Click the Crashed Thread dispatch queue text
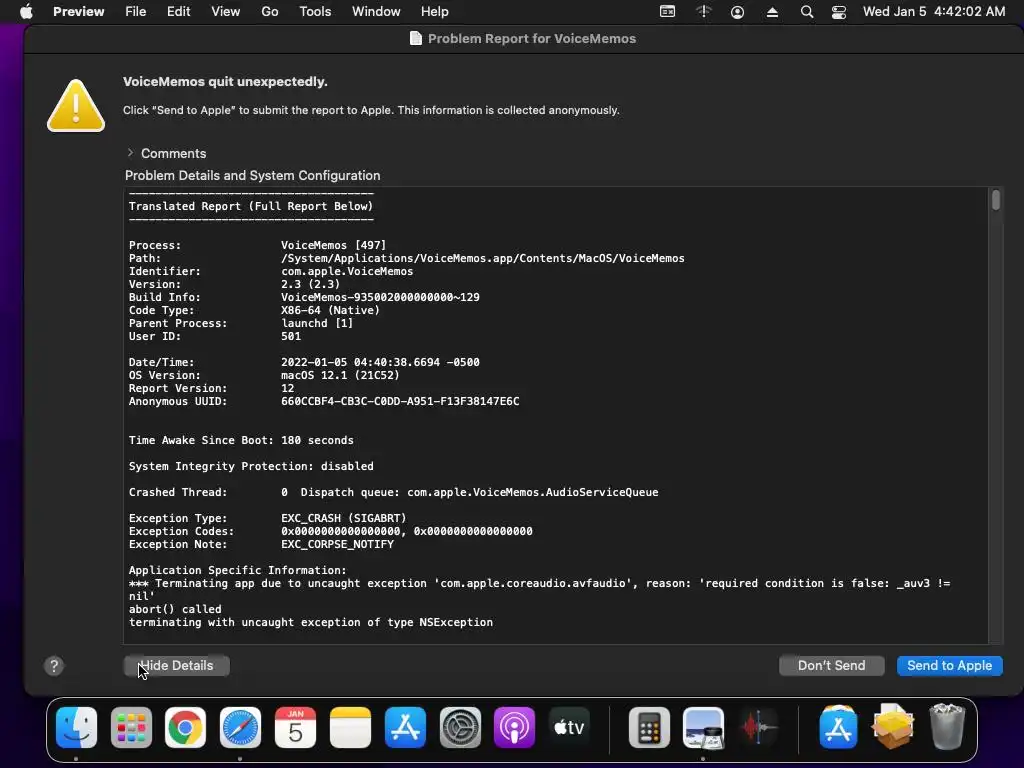This screenshot has height=768, width=1024. coord(470,492)
